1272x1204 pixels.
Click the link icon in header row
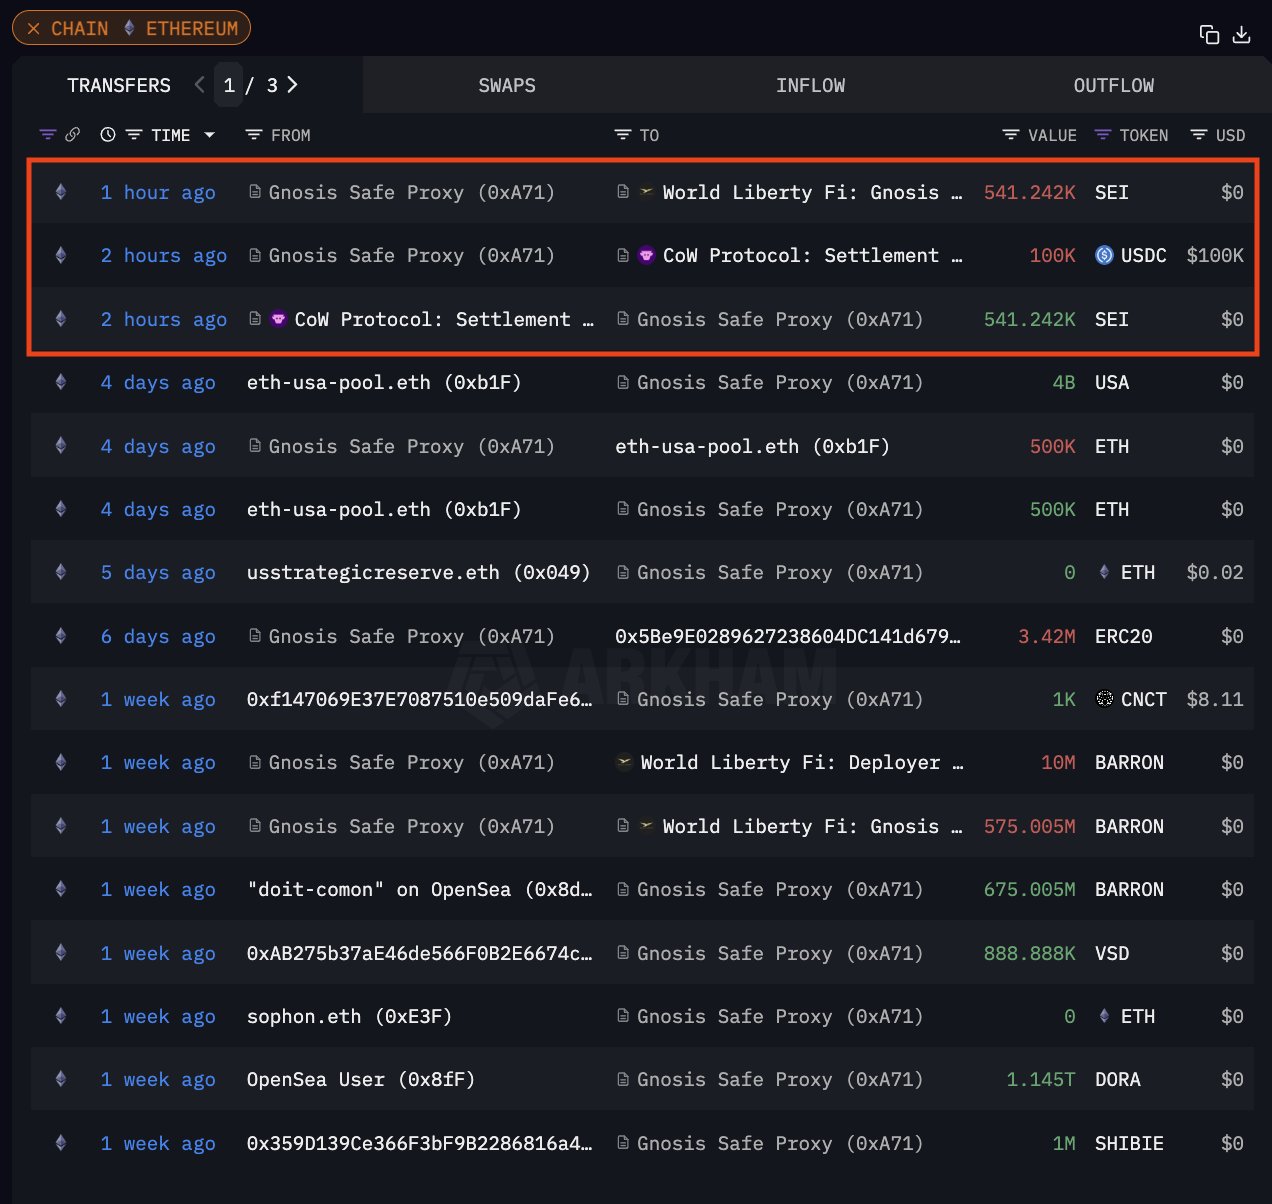coord(73,135)
